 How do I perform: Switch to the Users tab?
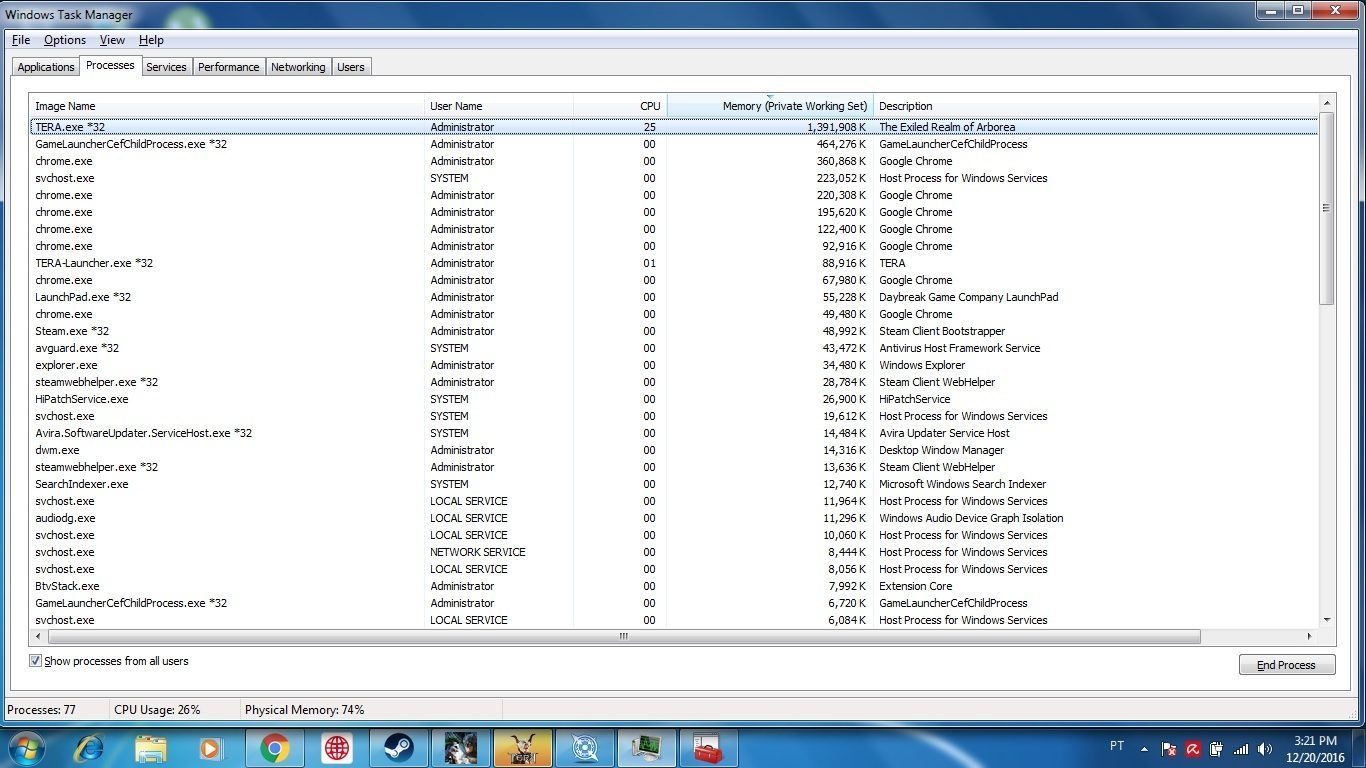[x=351, y=67]
